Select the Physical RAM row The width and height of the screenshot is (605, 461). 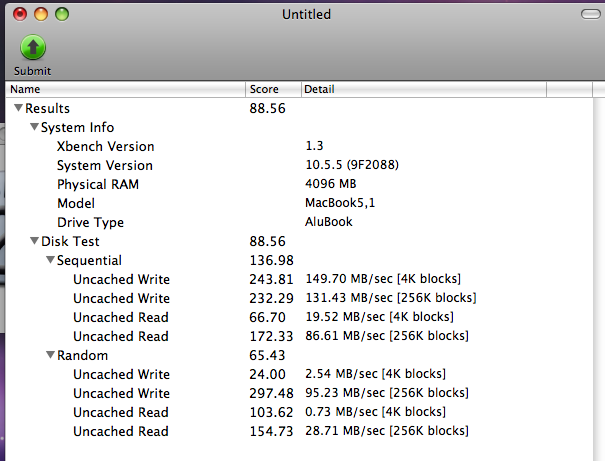click(299, 184)
